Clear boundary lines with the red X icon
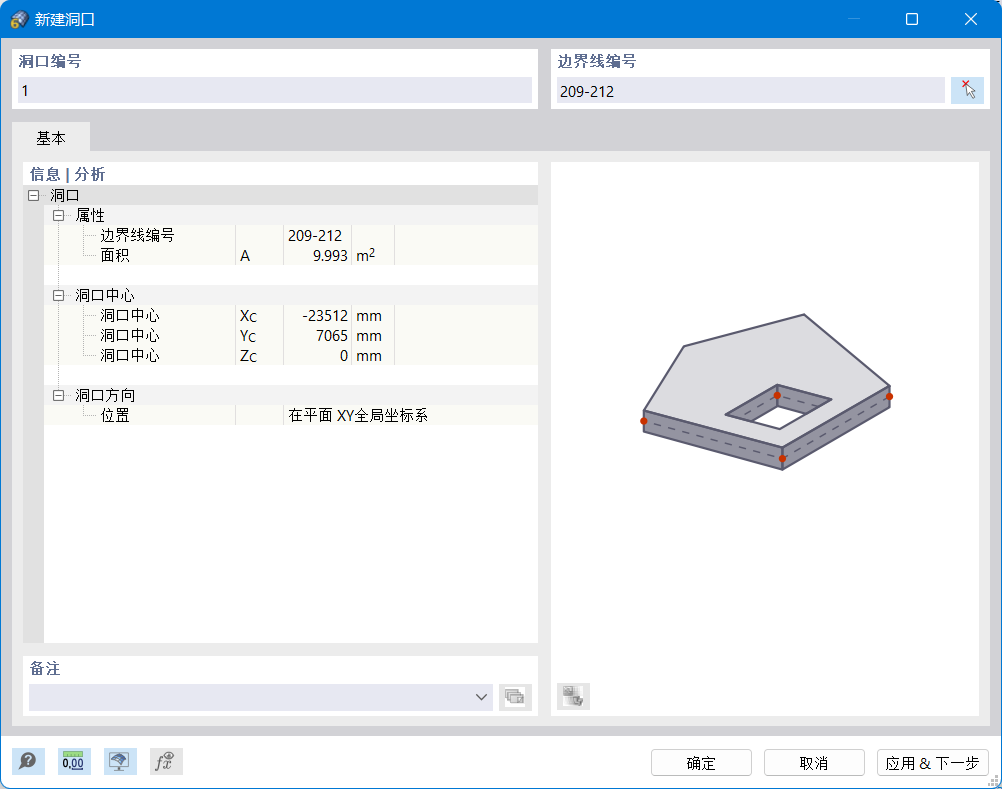Viewport: 1002px width, 789px height. coord(967,83)
